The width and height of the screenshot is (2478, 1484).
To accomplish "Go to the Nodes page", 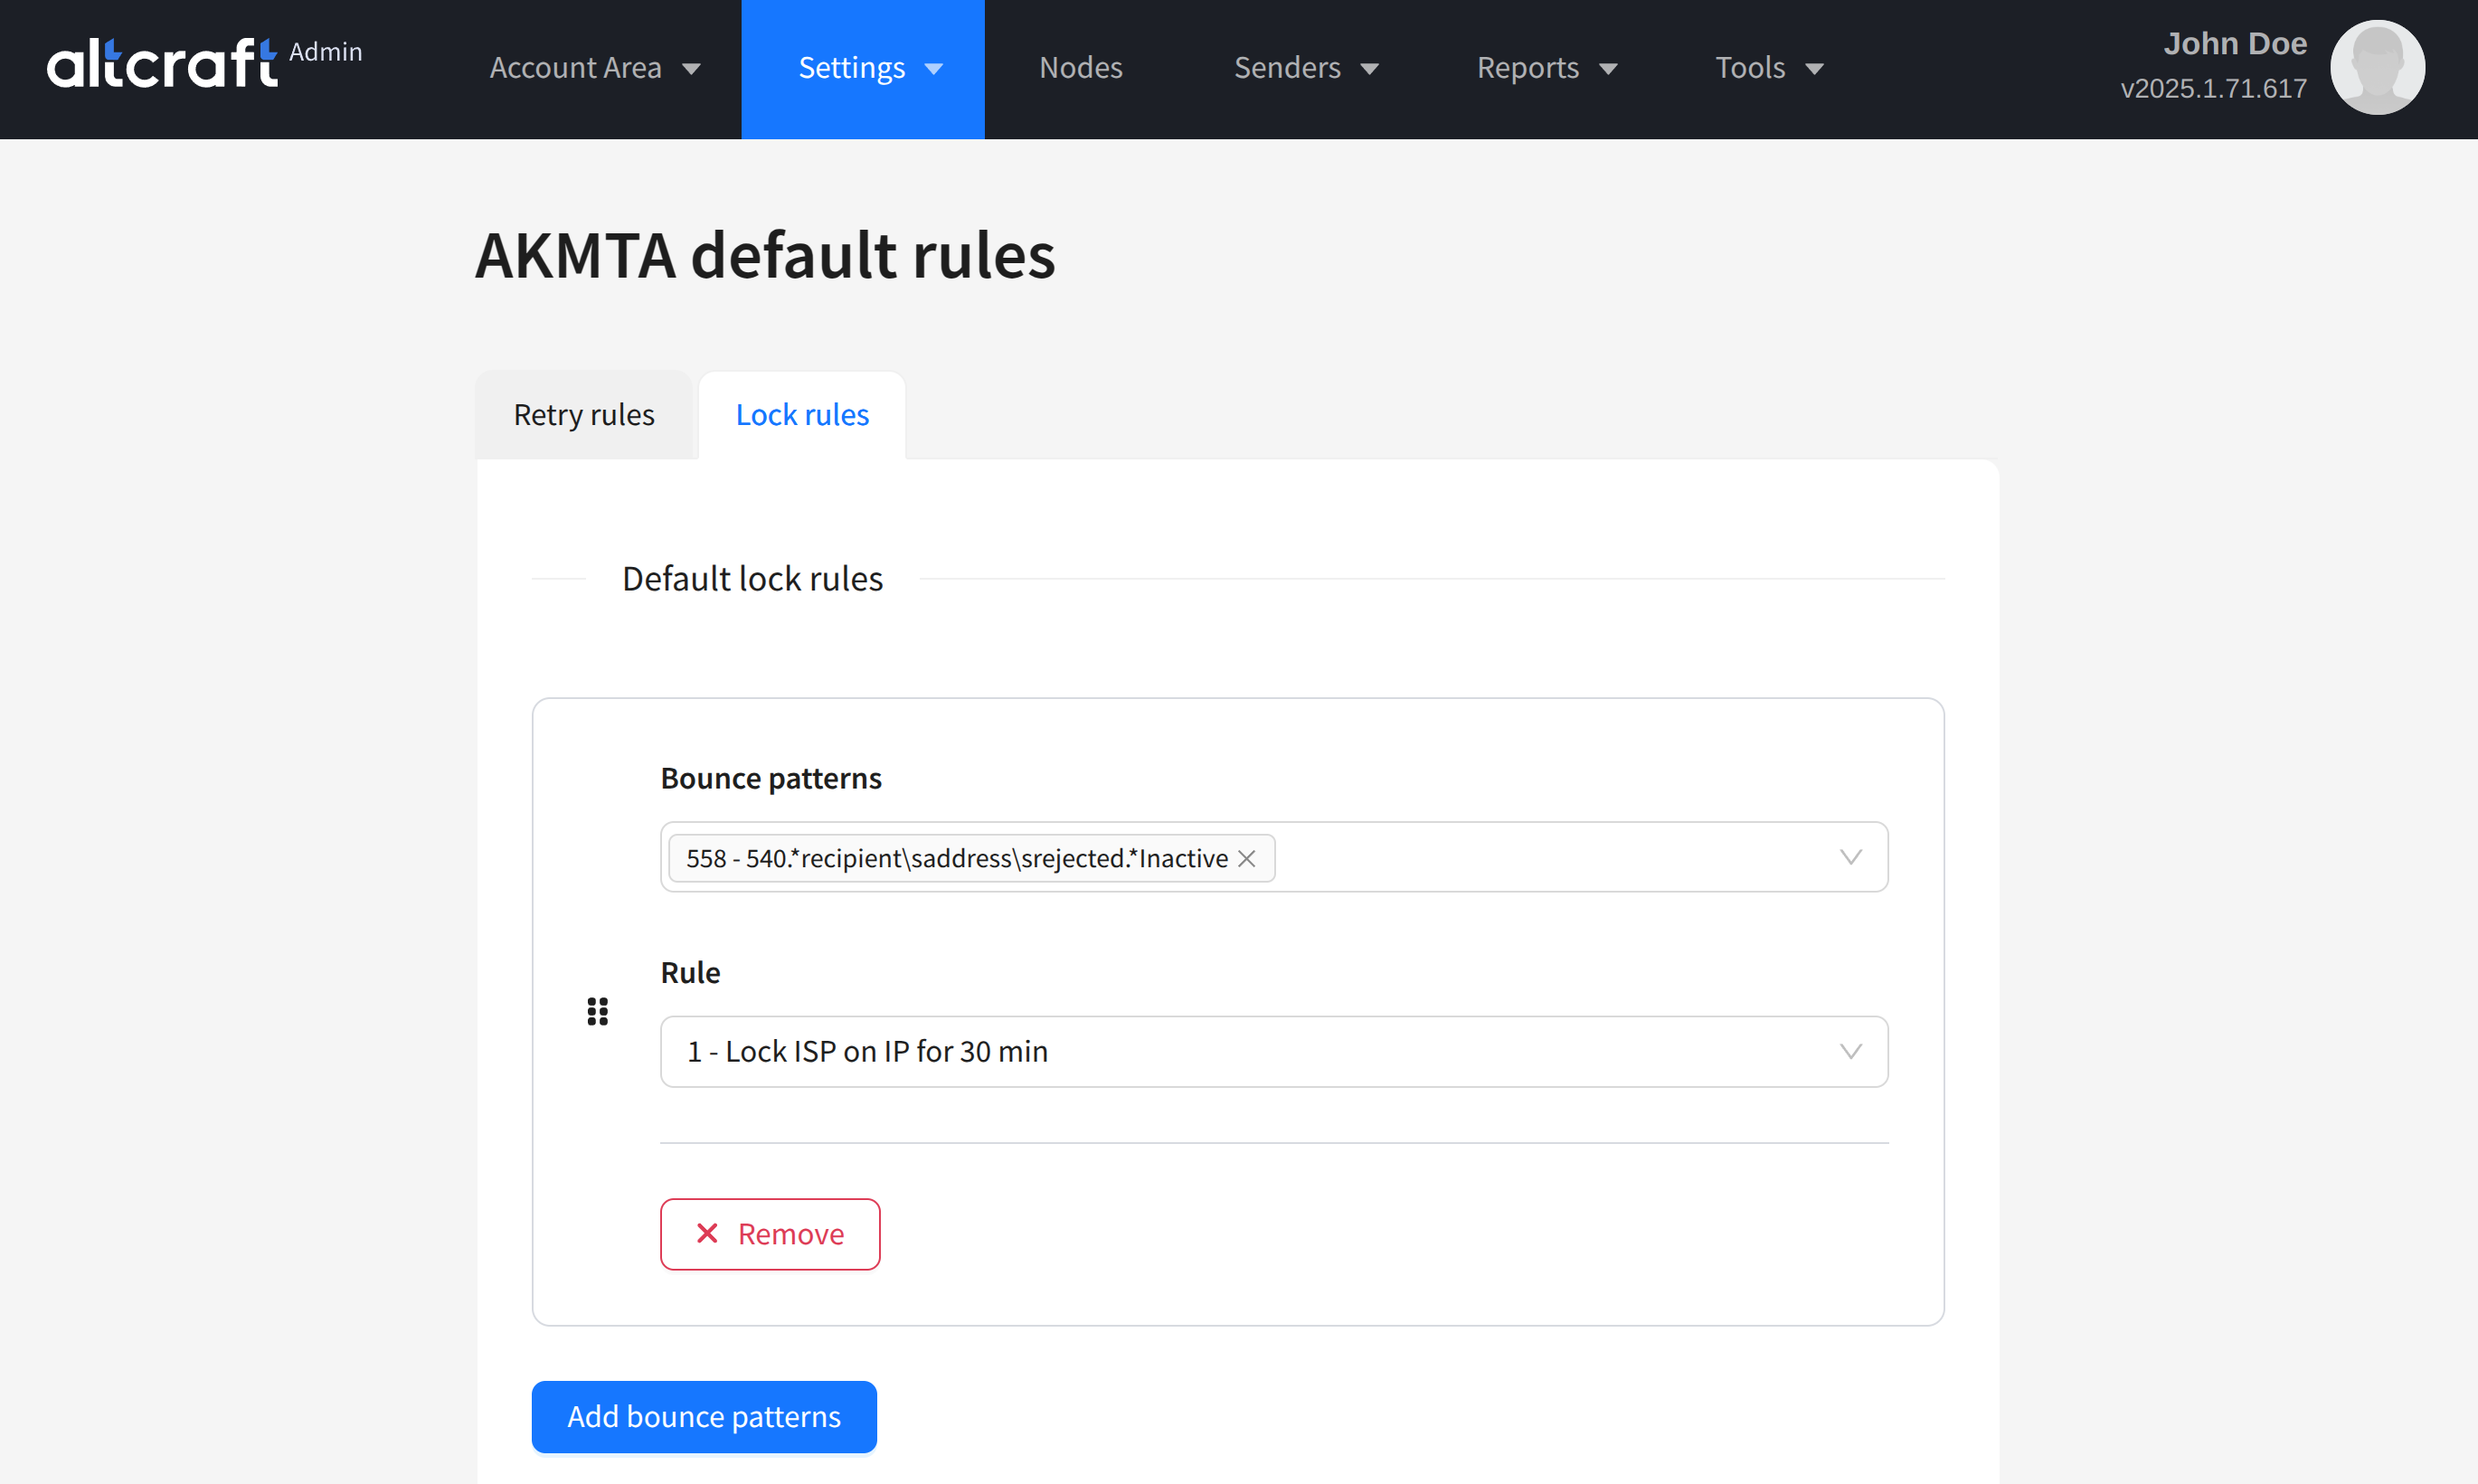I will [x=1080, y=68].
